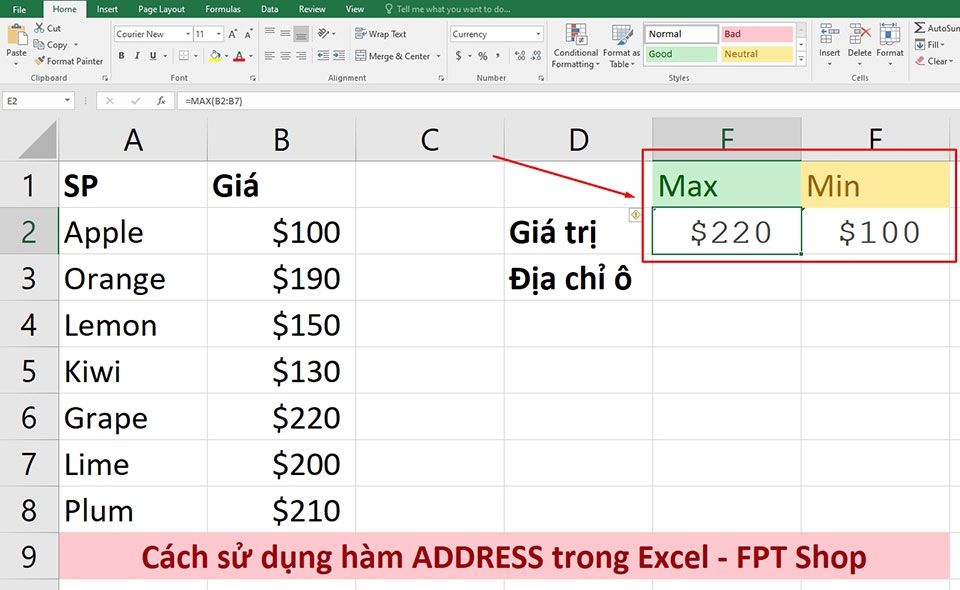Activate the Format Painter
Image resolution: width=960 pixels, height=590 pixels.
[68, 61]
